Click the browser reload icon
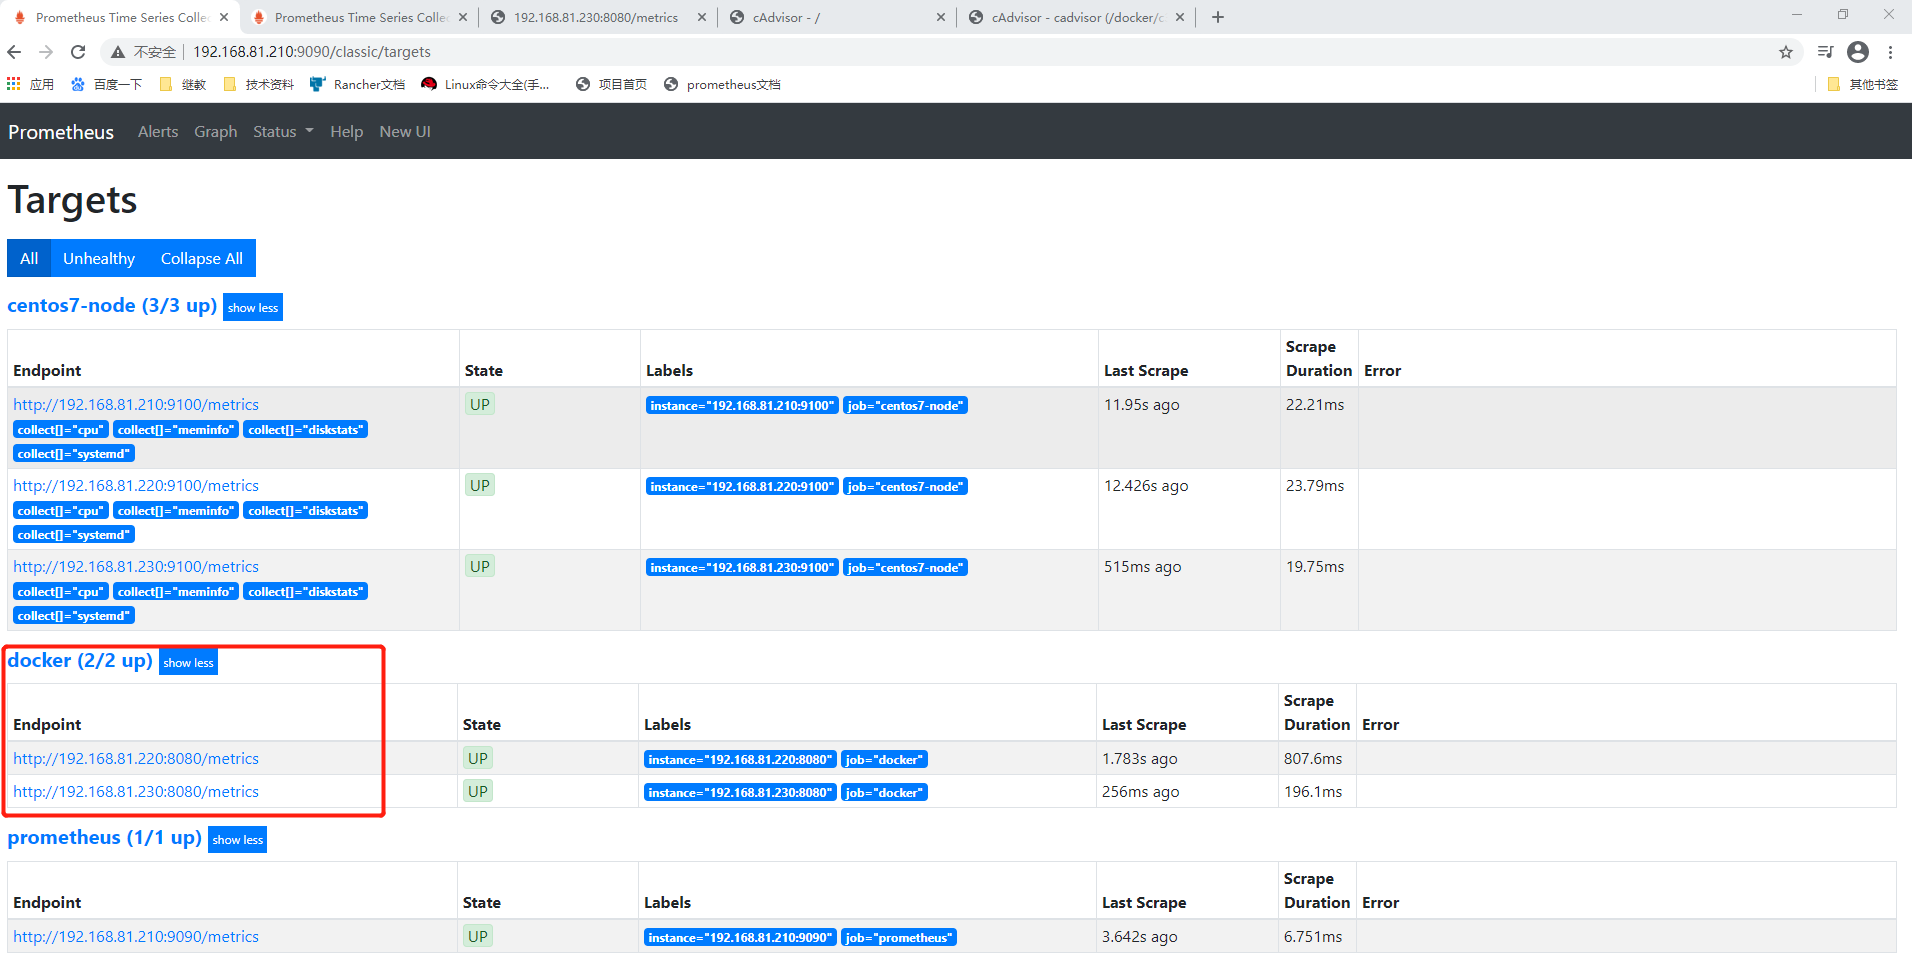The height and width of the screenshot is (960, 1912). tap(78, 52)
